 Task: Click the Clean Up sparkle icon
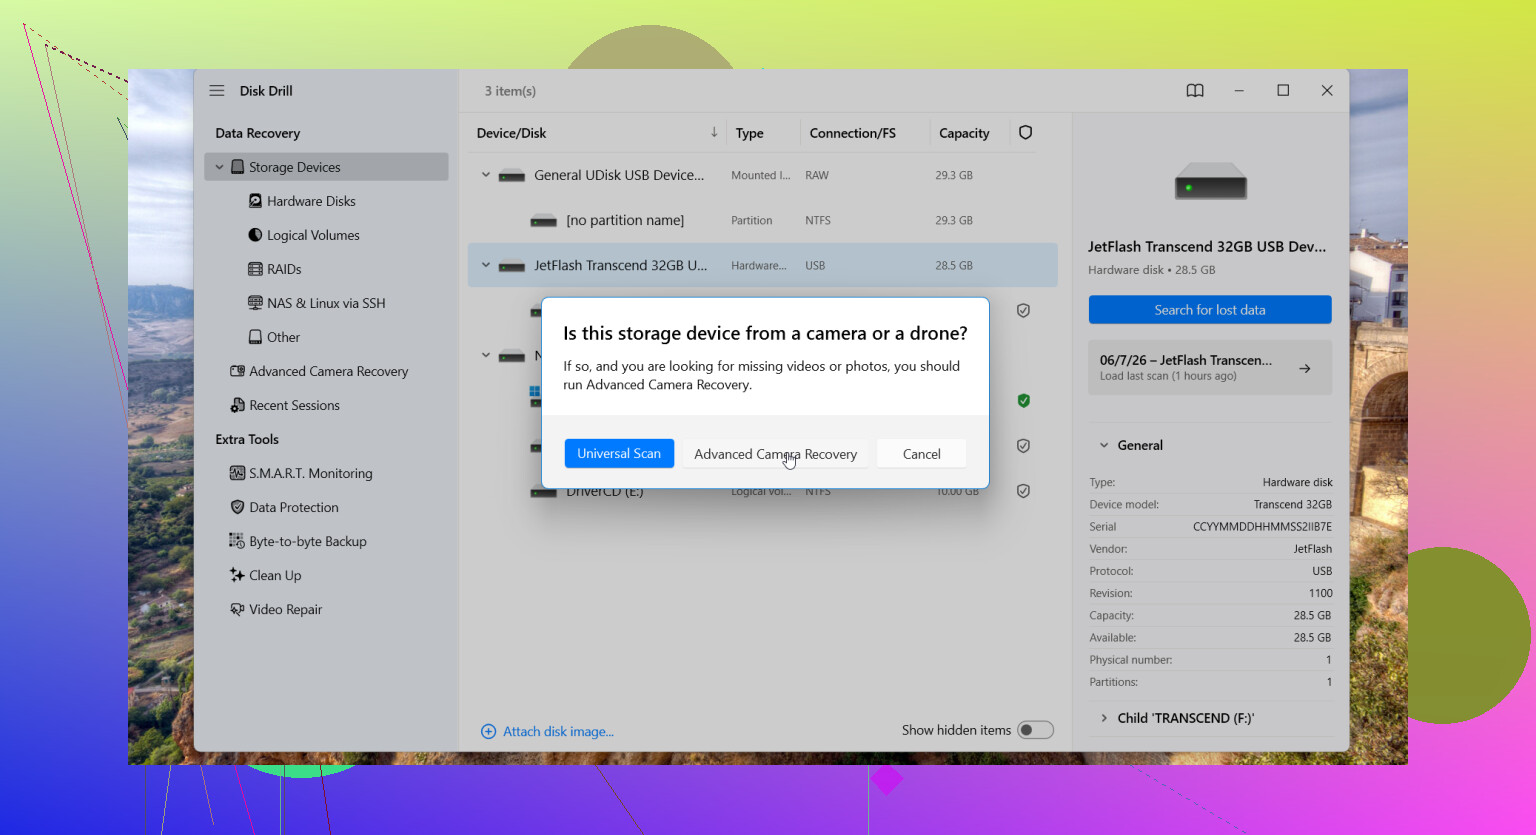coord(237,575)
